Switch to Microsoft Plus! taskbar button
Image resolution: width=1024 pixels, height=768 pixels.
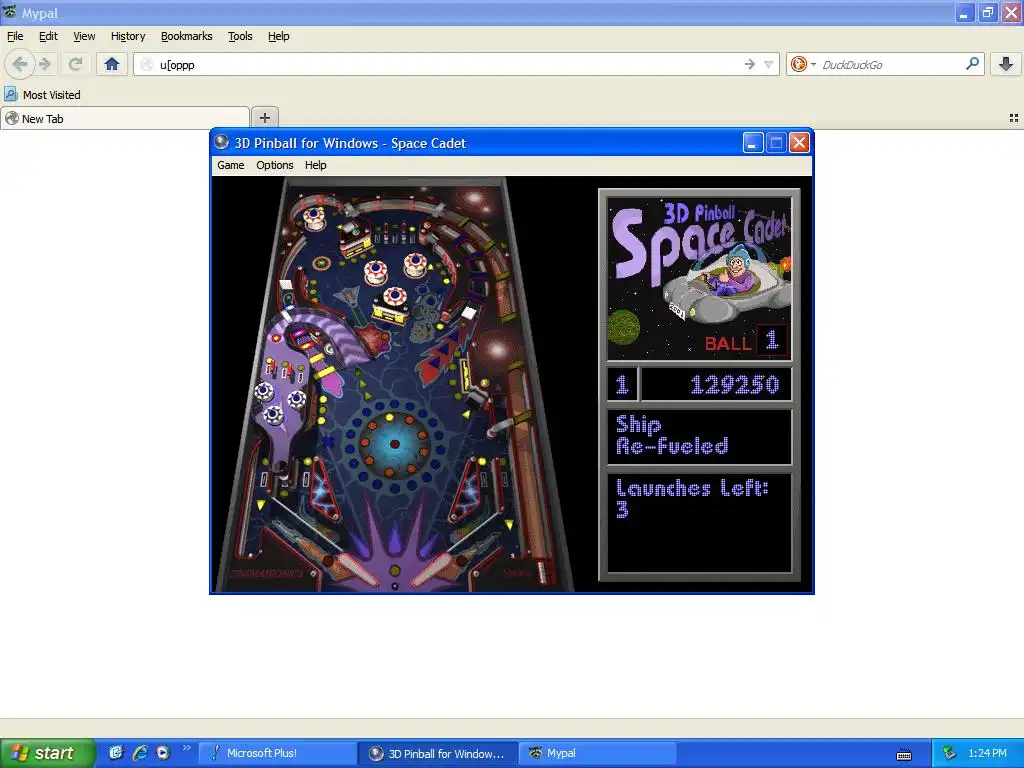(278, 753)
